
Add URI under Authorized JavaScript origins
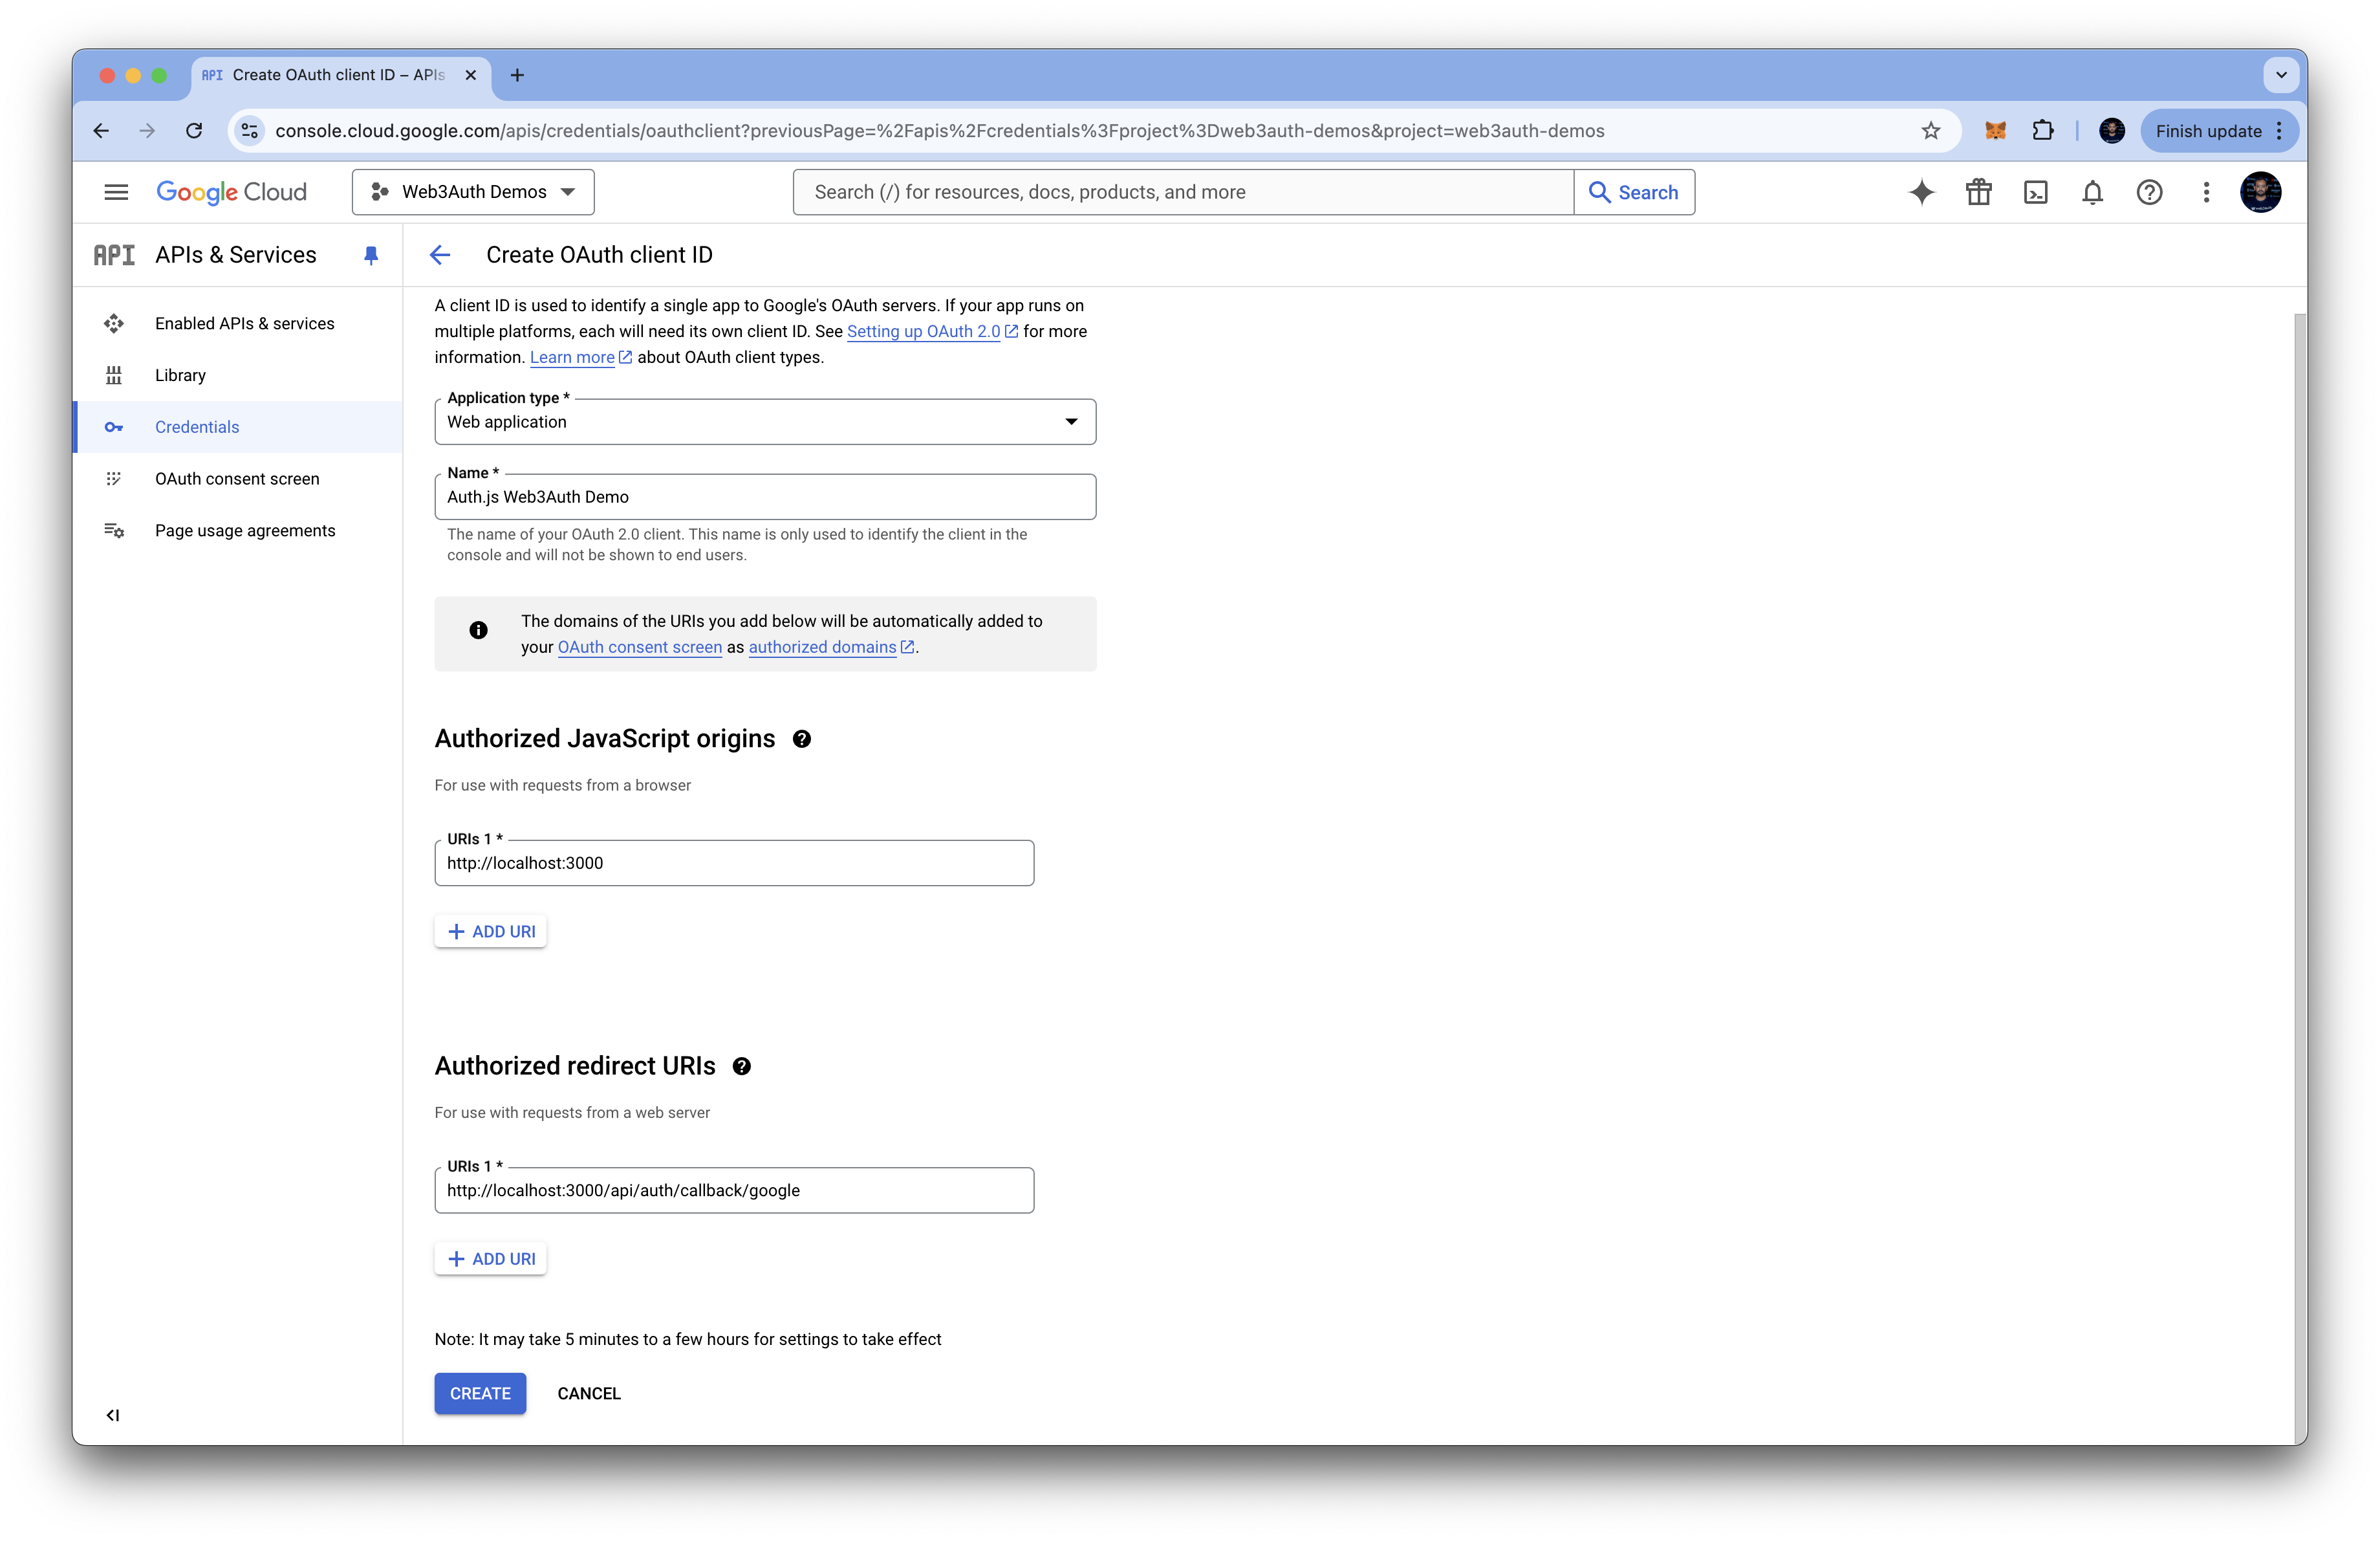[x=491, y=931]
